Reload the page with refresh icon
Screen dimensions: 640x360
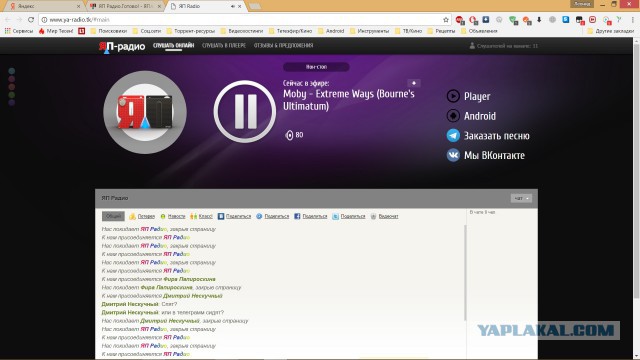point(31,20)
